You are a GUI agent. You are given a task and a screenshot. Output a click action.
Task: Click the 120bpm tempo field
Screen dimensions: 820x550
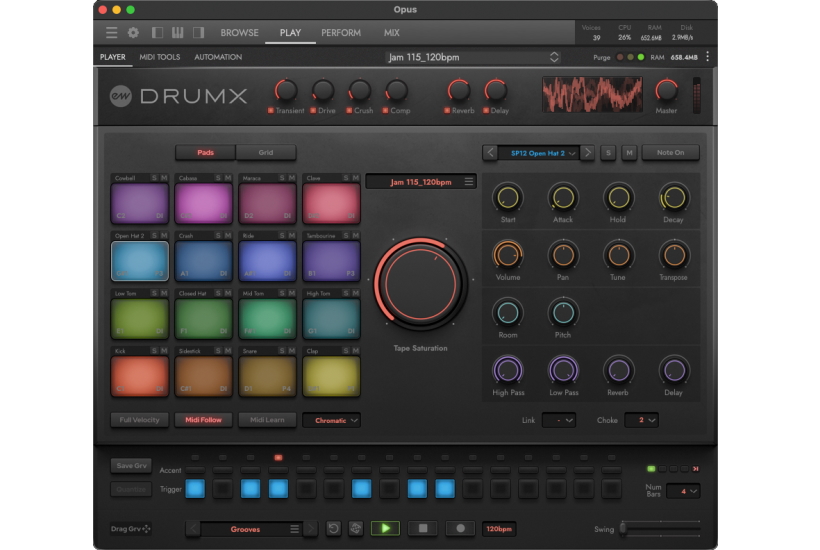(499, 529)
